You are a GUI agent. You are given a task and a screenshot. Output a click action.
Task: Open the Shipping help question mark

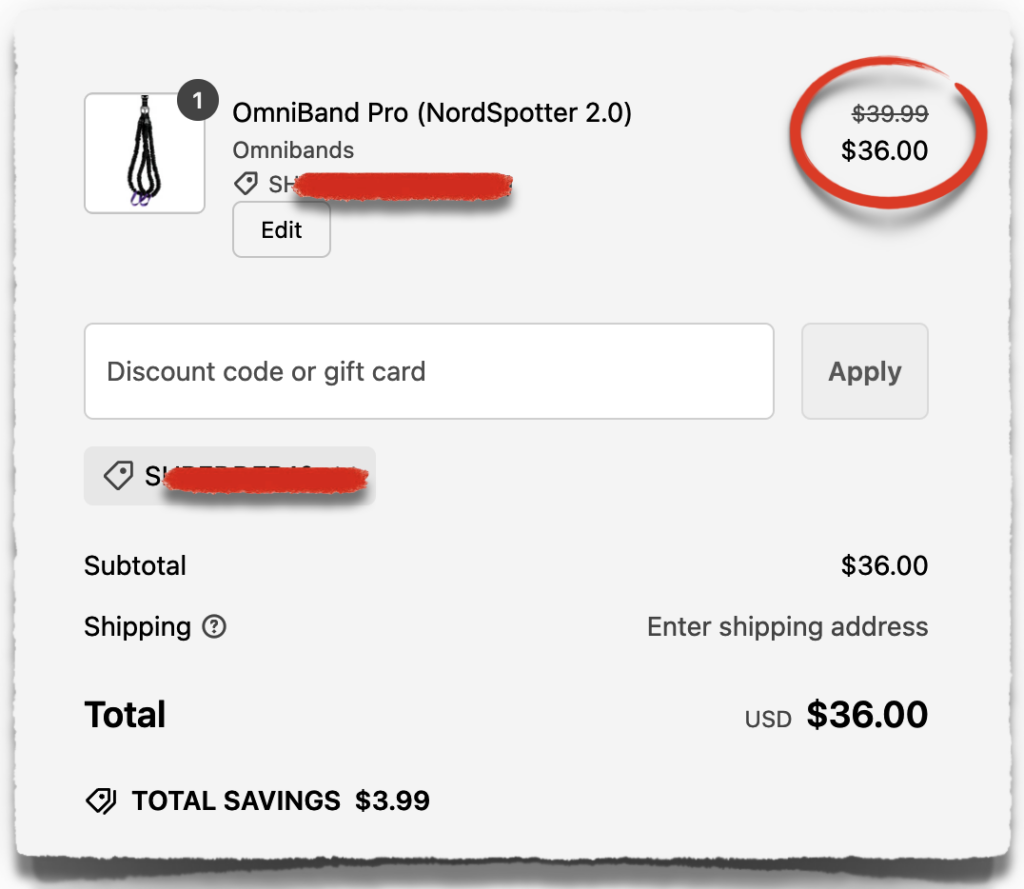pyautogui.click(x=215, y=627)
